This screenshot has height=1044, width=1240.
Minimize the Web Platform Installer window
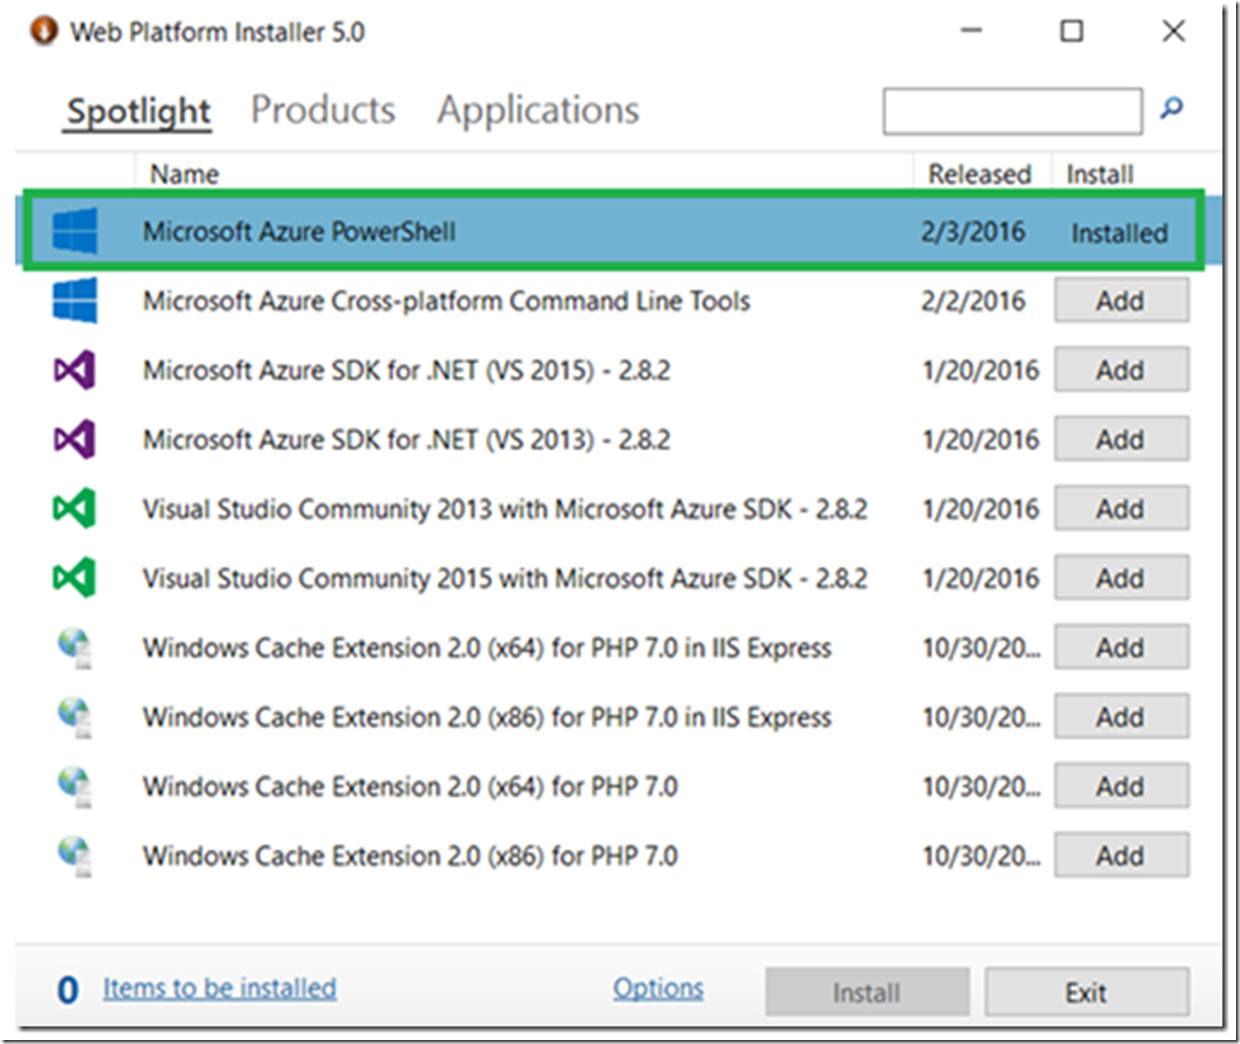tap(971, 31)
